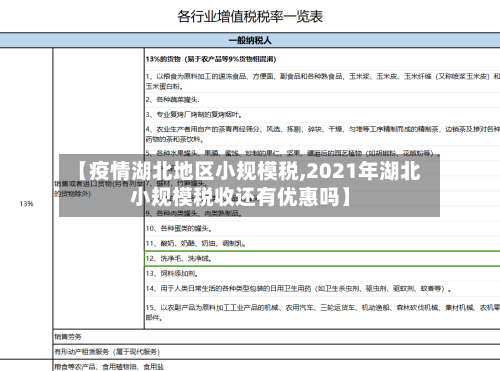500x371 pixels.
Task: Select row 4 about 农业生产者用自产的茶青
Action: tap(322, 134)
